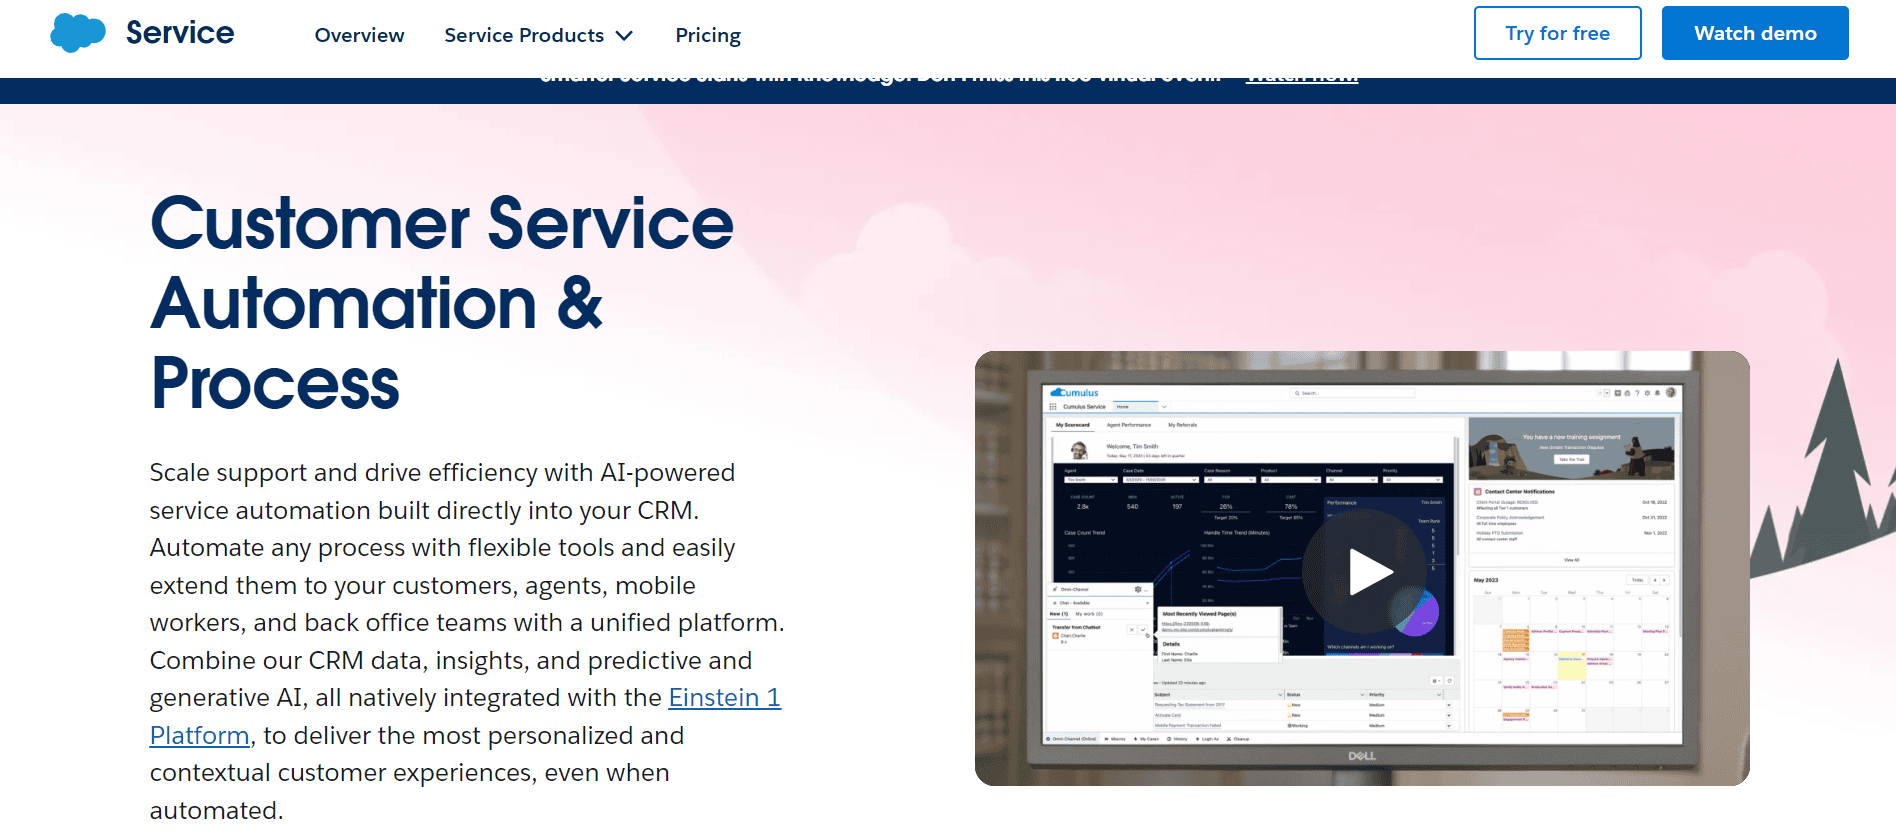Click the Customer Service Automation & Process heading
Viewport: 1896px width, 831px height.
(442, 303)
